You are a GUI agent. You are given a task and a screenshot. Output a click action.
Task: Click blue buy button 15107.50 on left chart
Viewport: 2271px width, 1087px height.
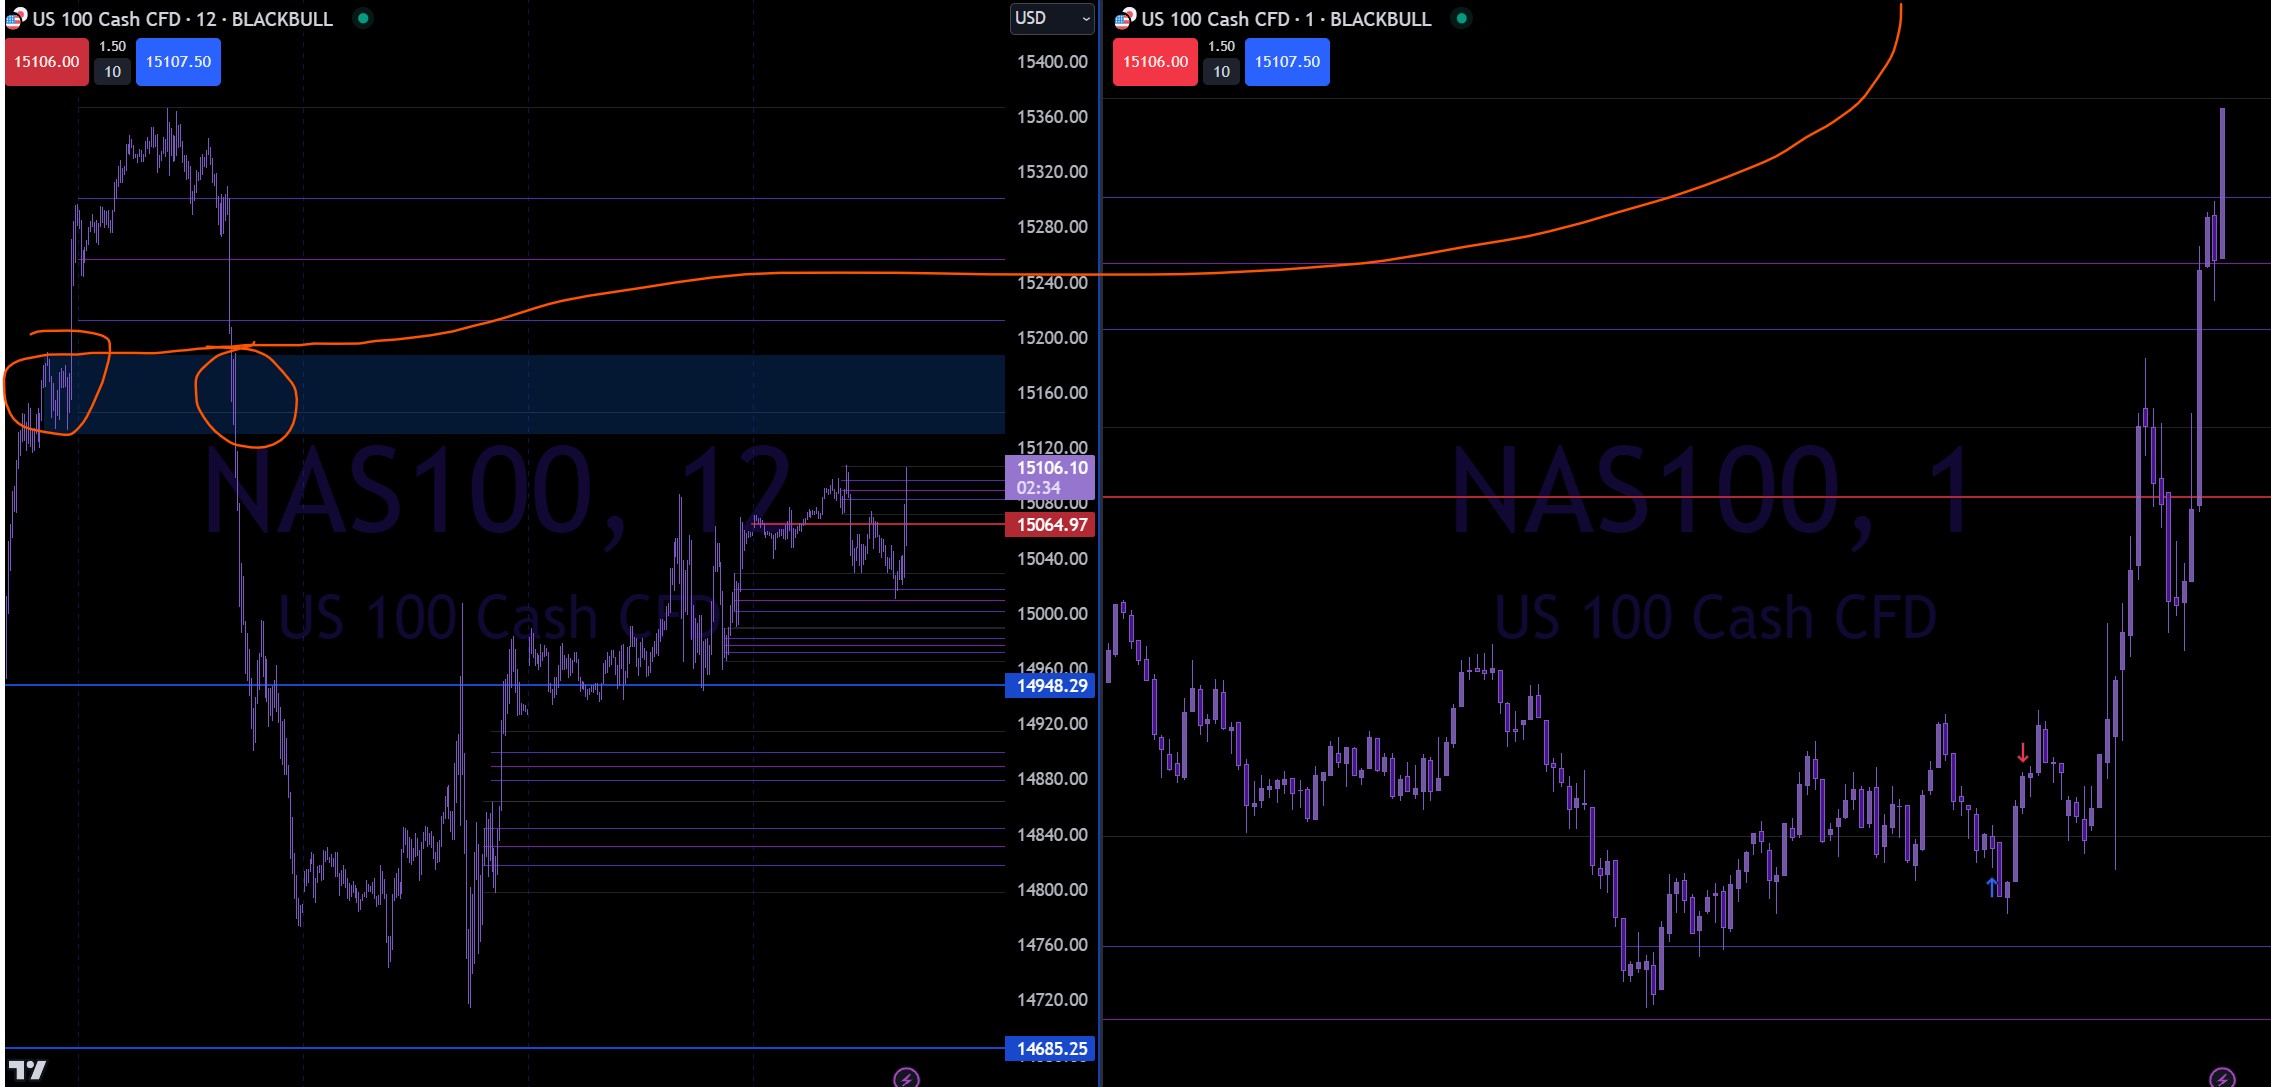point(178,62)
